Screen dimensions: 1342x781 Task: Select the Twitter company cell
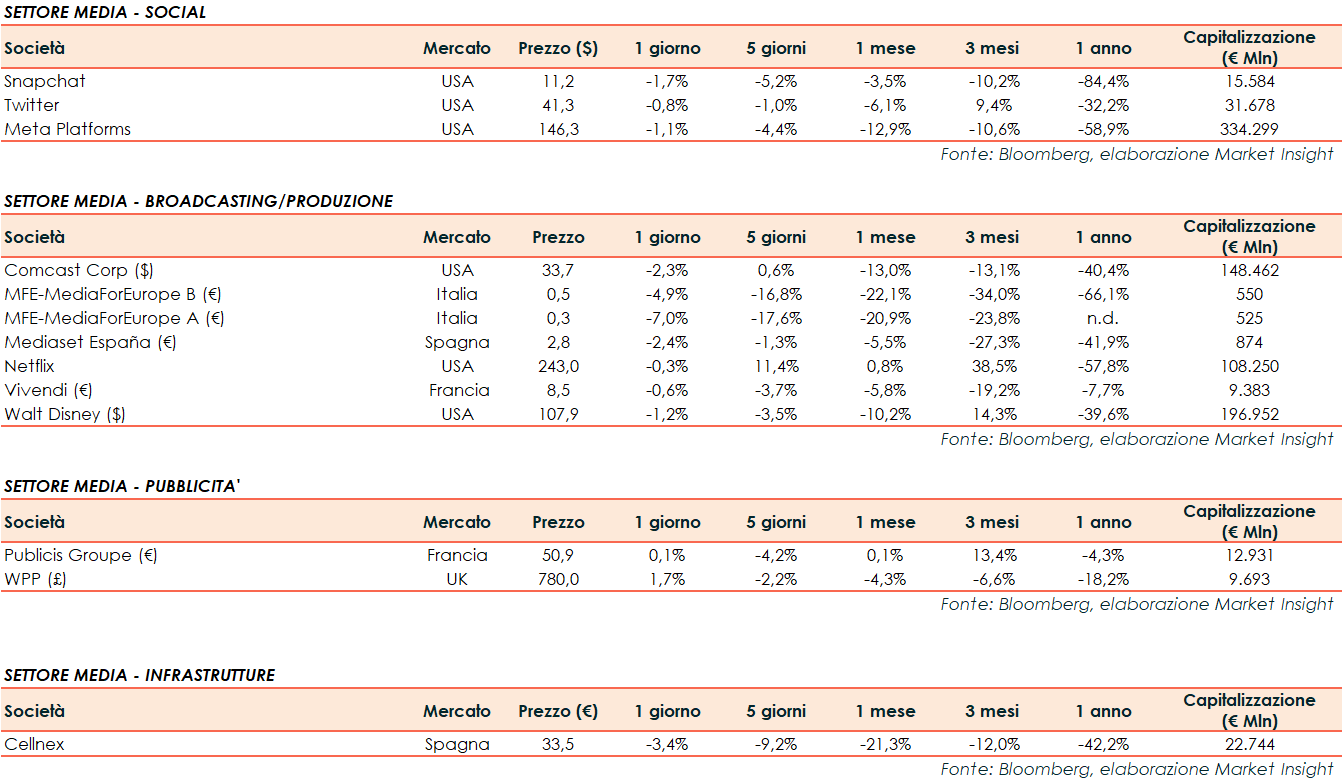click(x=32, y=105)
